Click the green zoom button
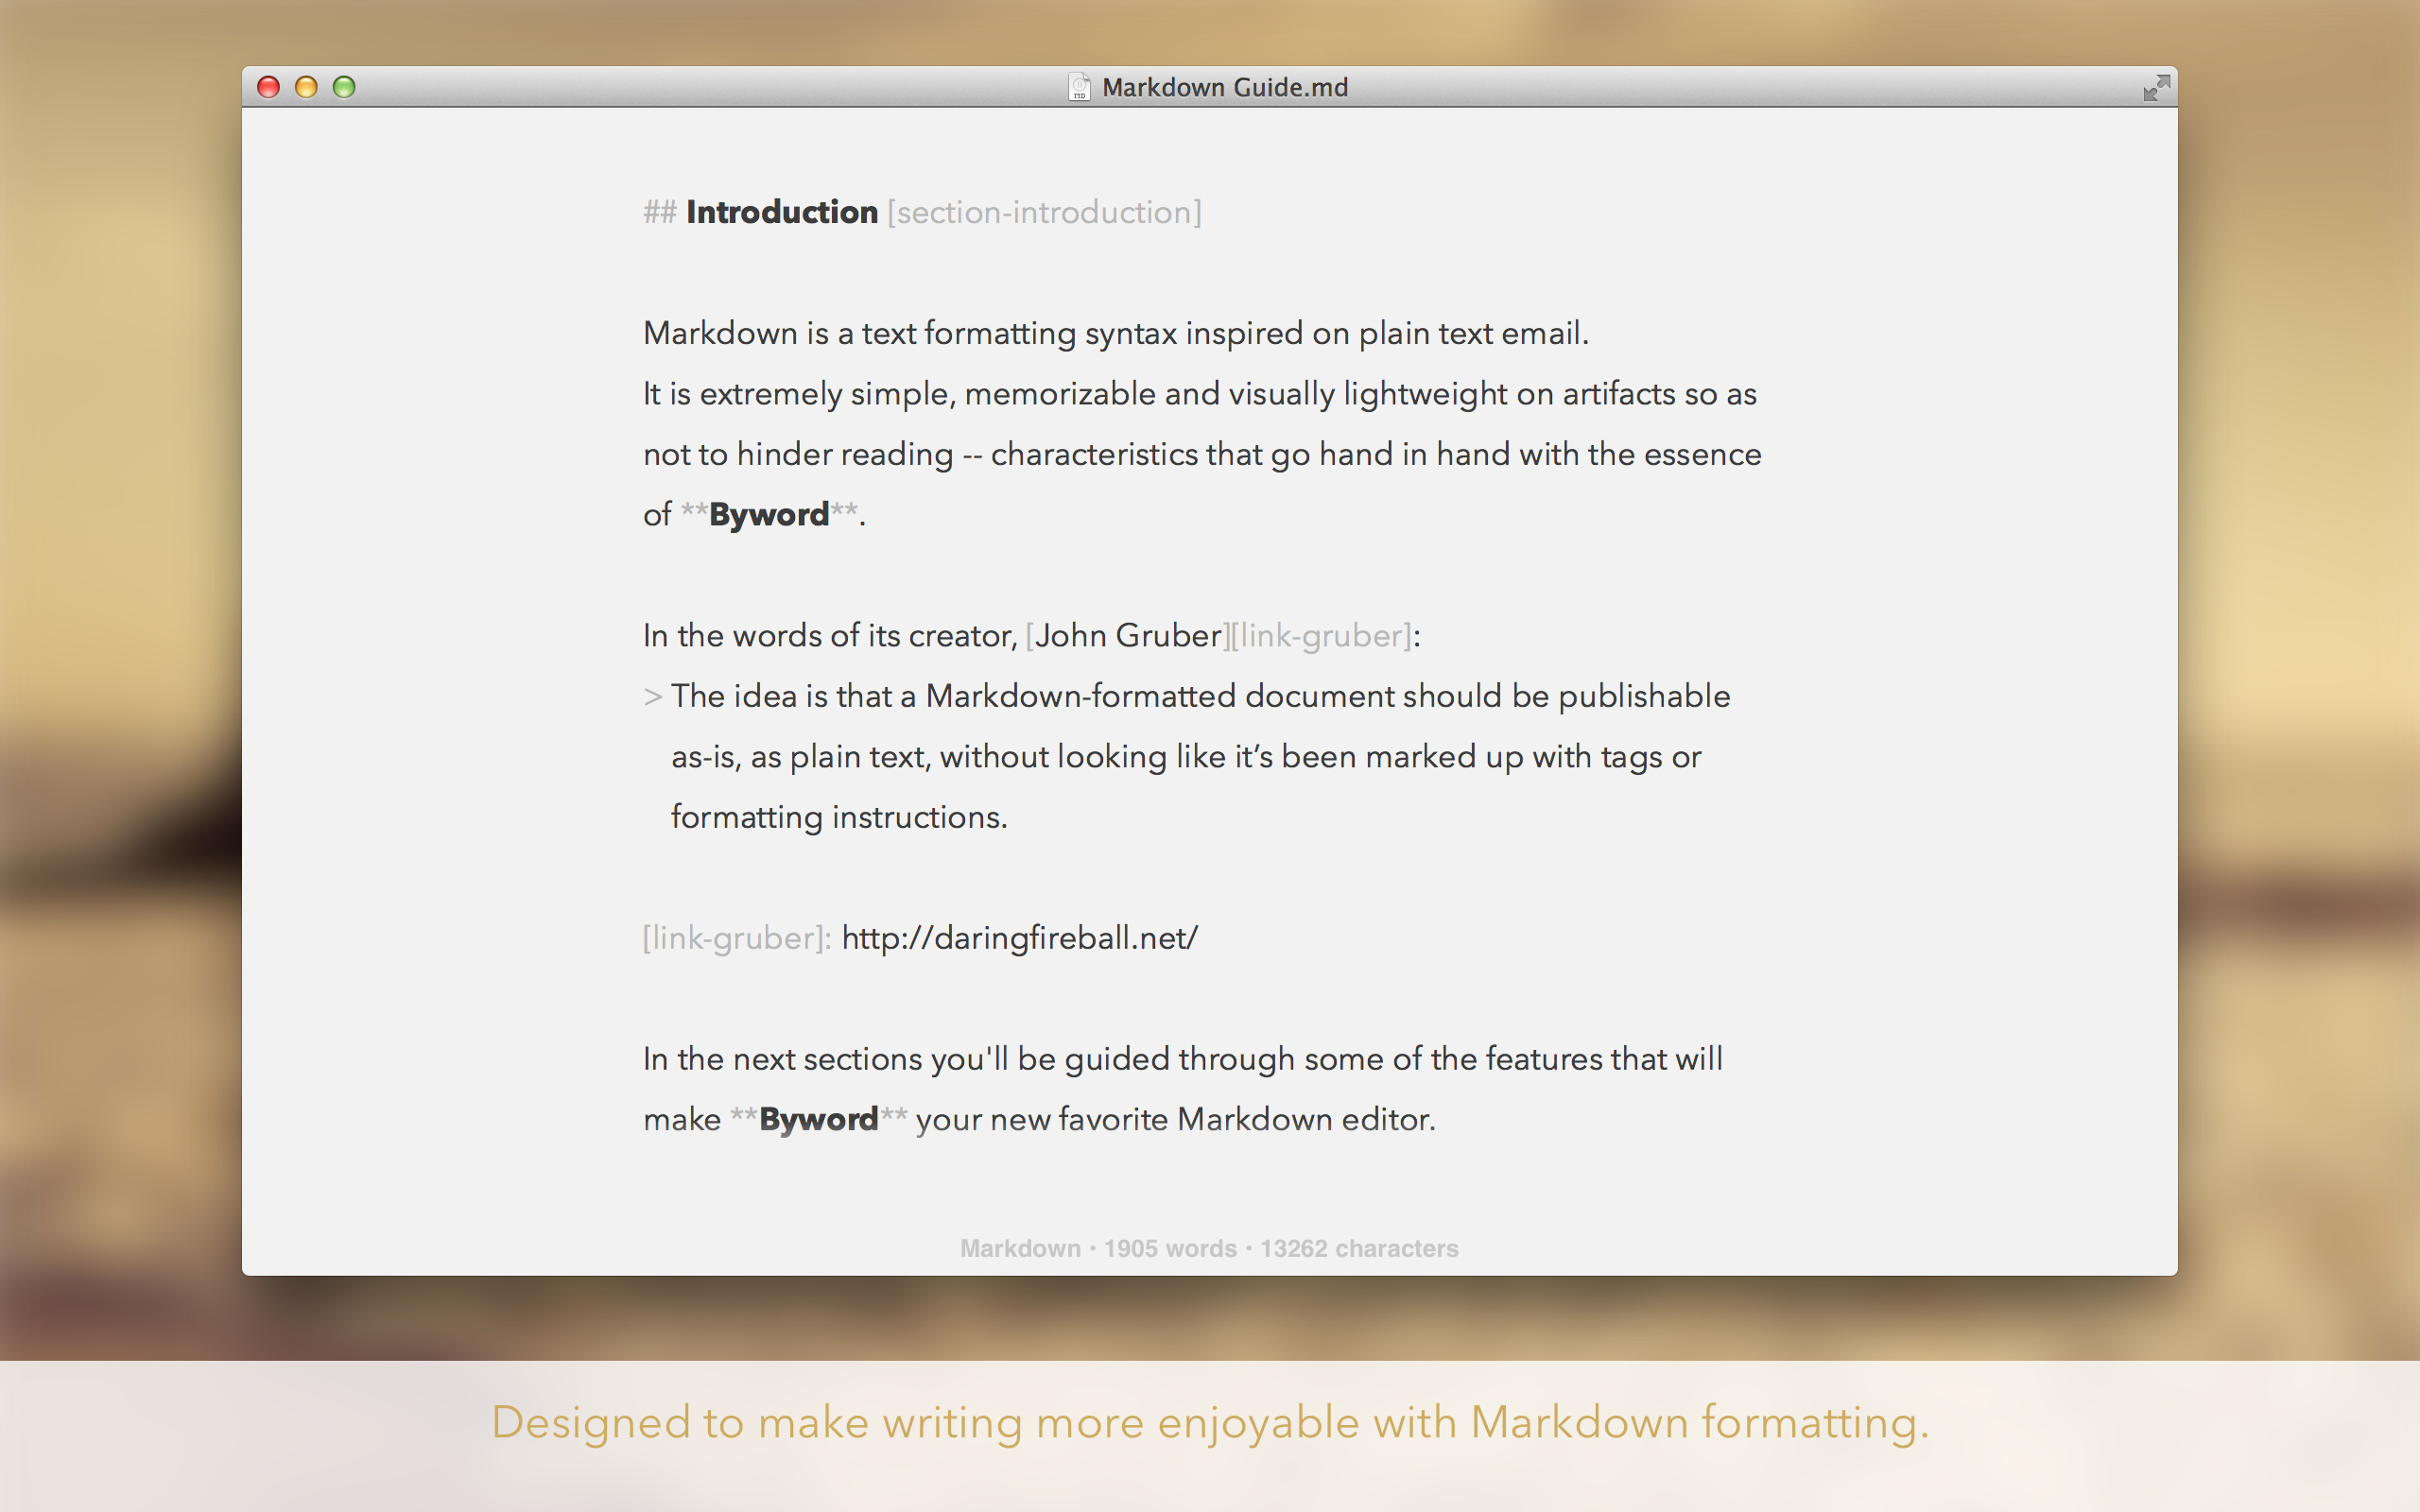 pos(345,85)
